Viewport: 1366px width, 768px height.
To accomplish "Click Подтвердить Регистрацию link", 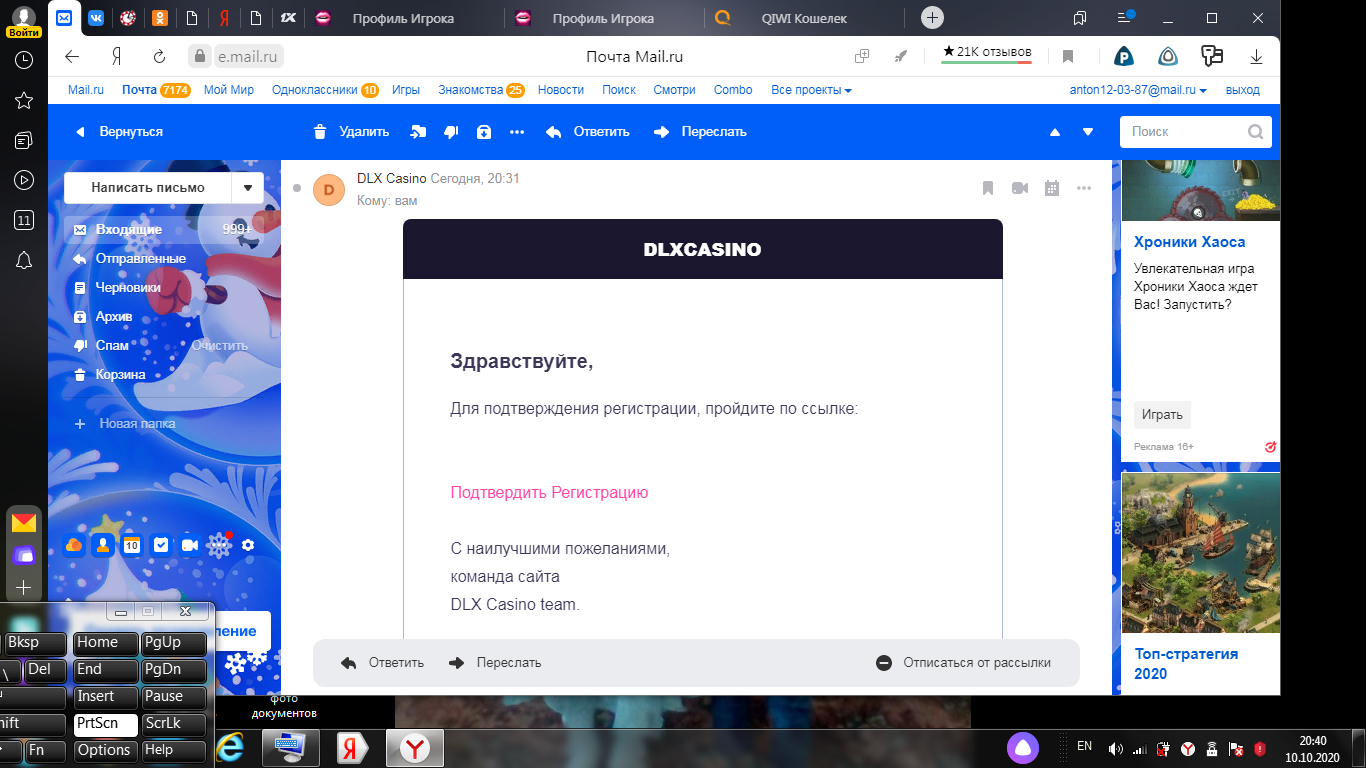I will point(549,492).
